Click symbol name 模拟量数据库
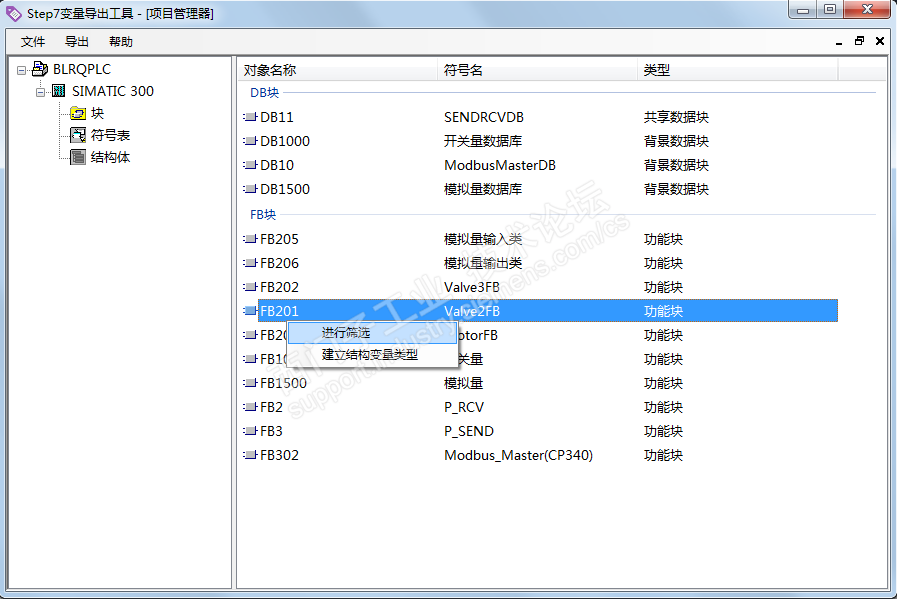This screenshot has height=599, width=897. (483, 189)
